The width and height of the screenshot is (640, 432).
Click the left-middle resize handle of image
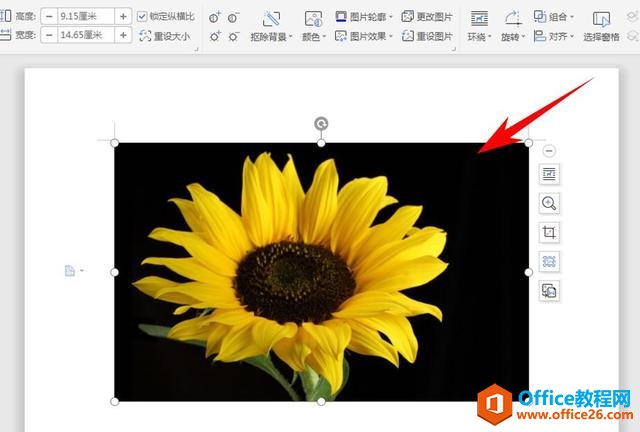point(115,272)
